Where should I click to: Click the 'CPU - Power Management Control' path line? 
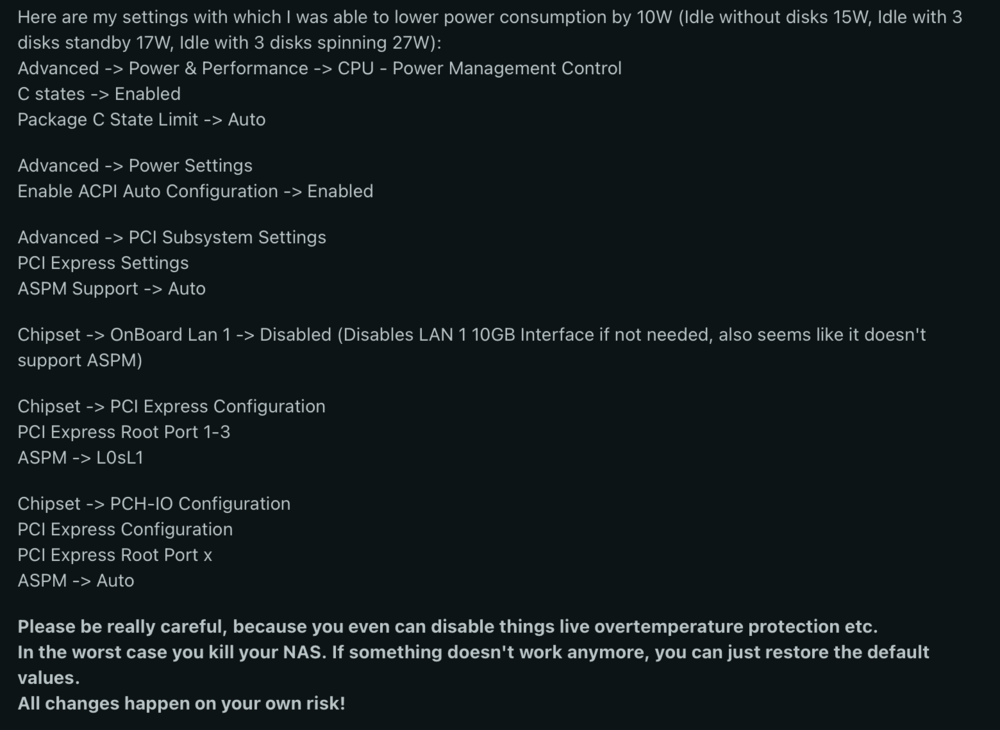point(320,68)
